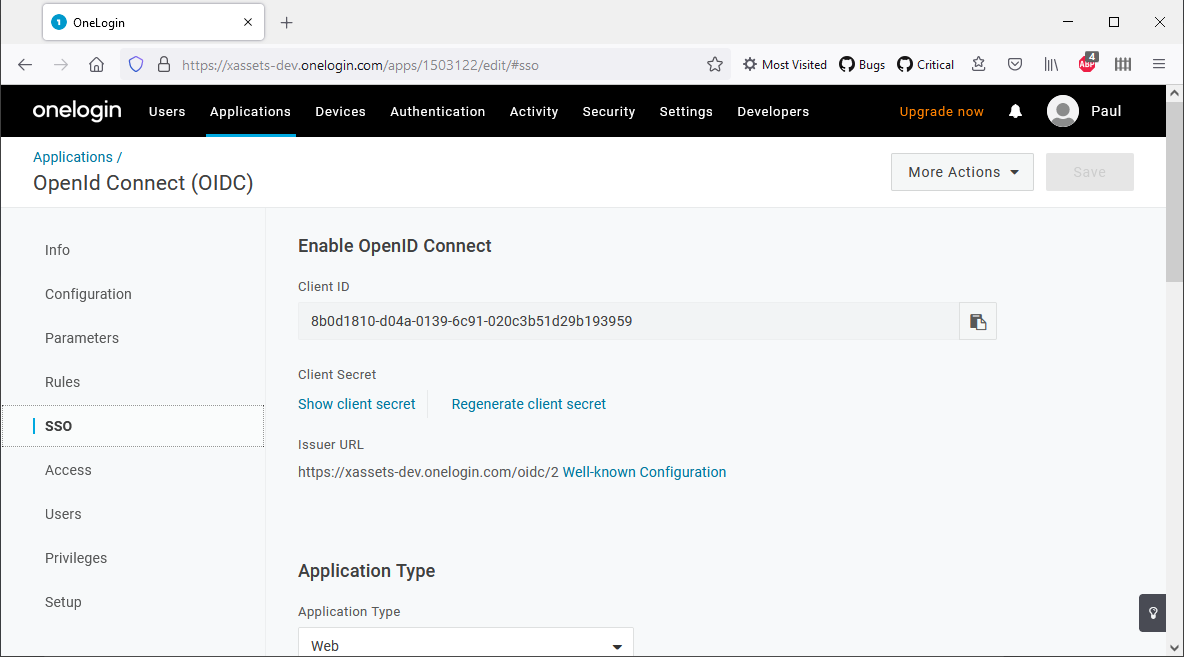
Task: Save the page to Pocket
Action: point(1015,63)
